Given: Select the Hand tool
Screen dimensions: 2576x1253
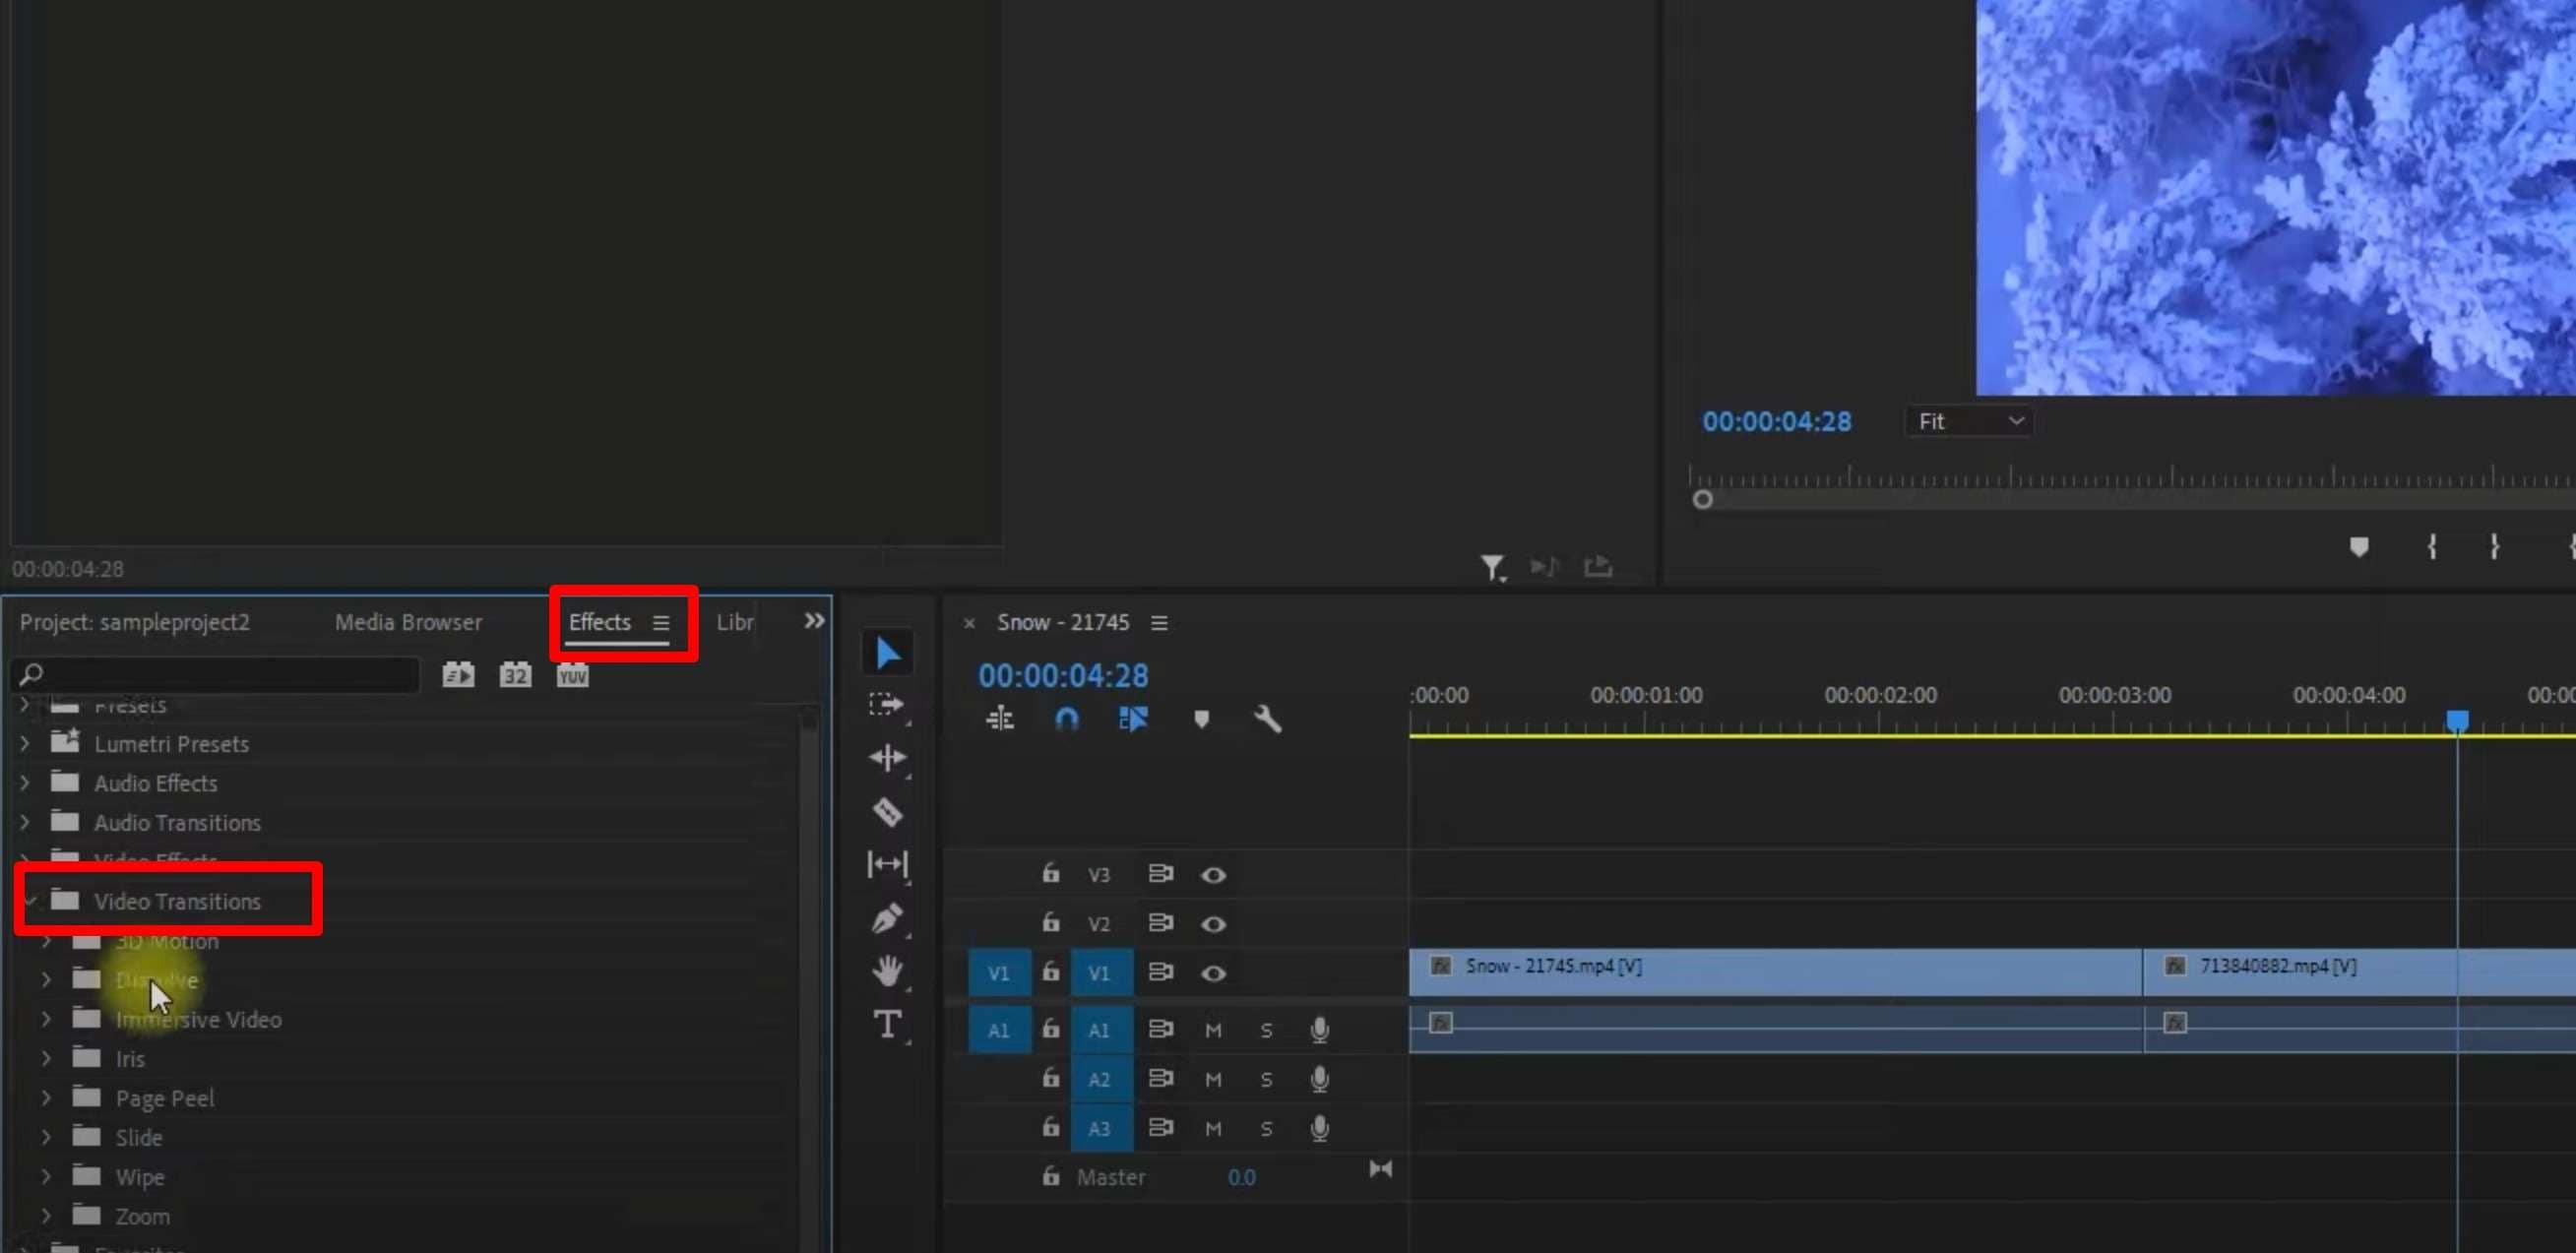Looking at the screenshot, I should click(887, 970).
